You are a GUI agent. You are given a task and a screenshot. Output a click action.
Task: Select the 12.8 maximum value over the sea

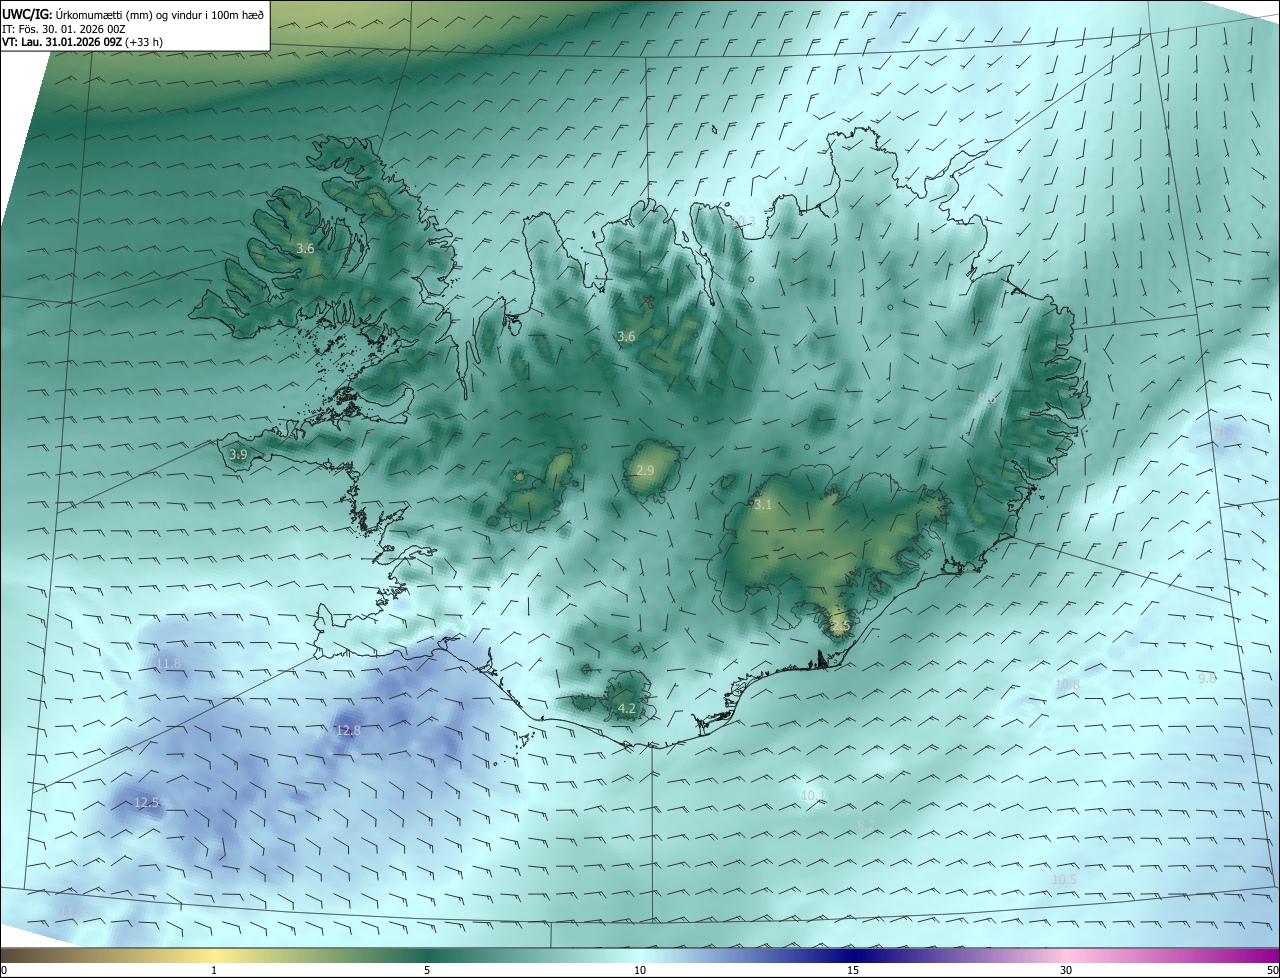pyautogui.click(x=348, y=731)
